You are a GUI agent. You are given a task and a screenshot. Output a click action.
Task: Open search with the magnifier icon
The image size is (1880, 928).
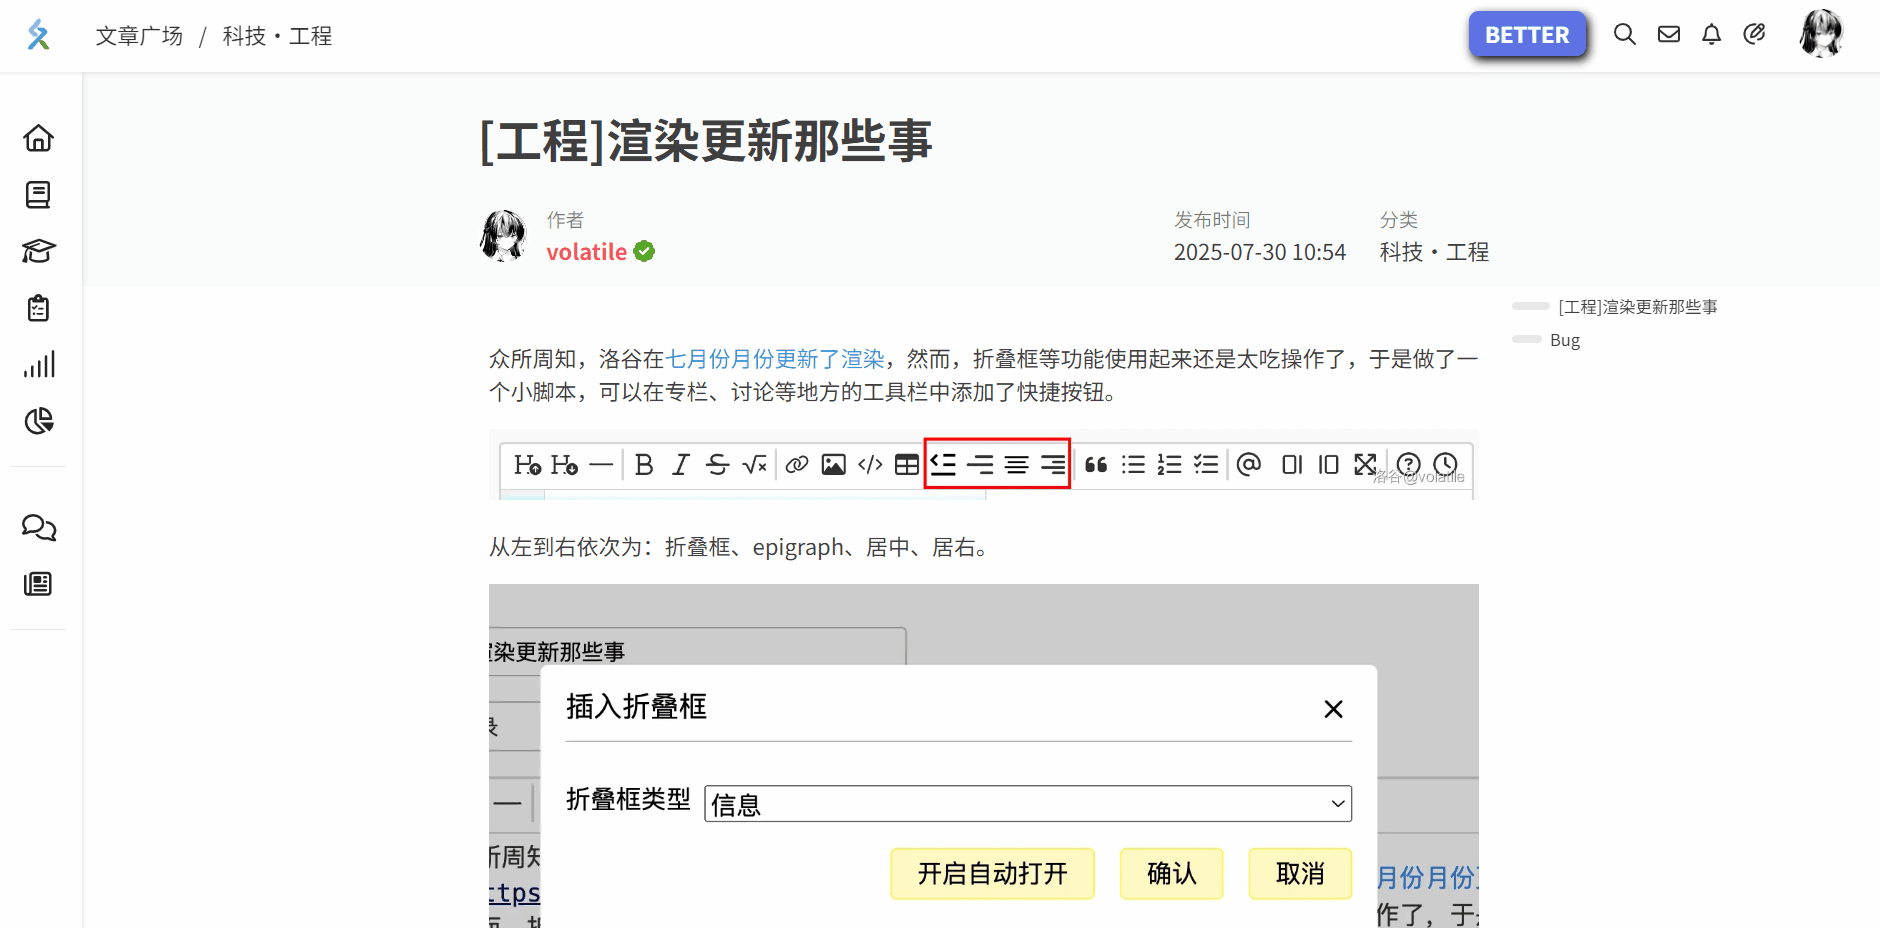click(x=1625, y=35)
